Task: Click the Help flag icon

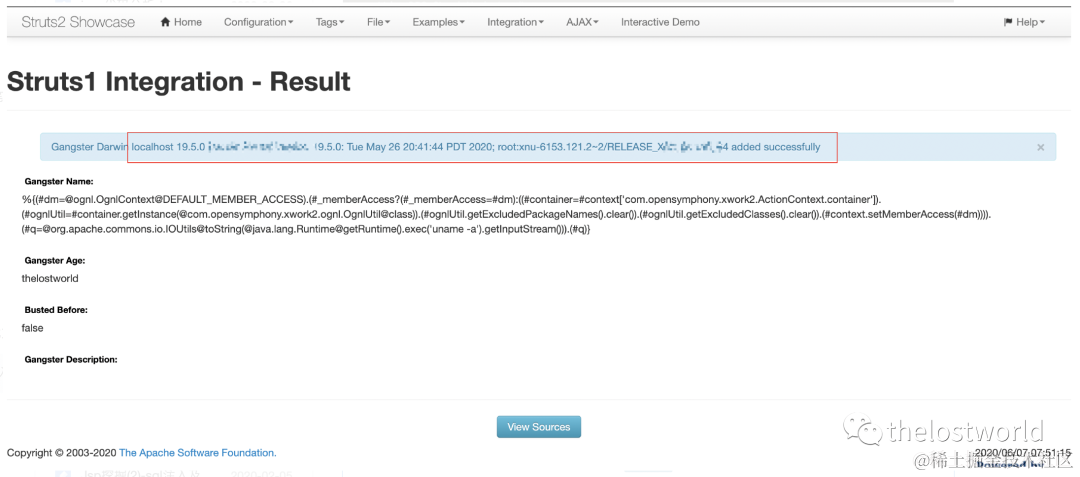Action: (x=1008, y=22)
